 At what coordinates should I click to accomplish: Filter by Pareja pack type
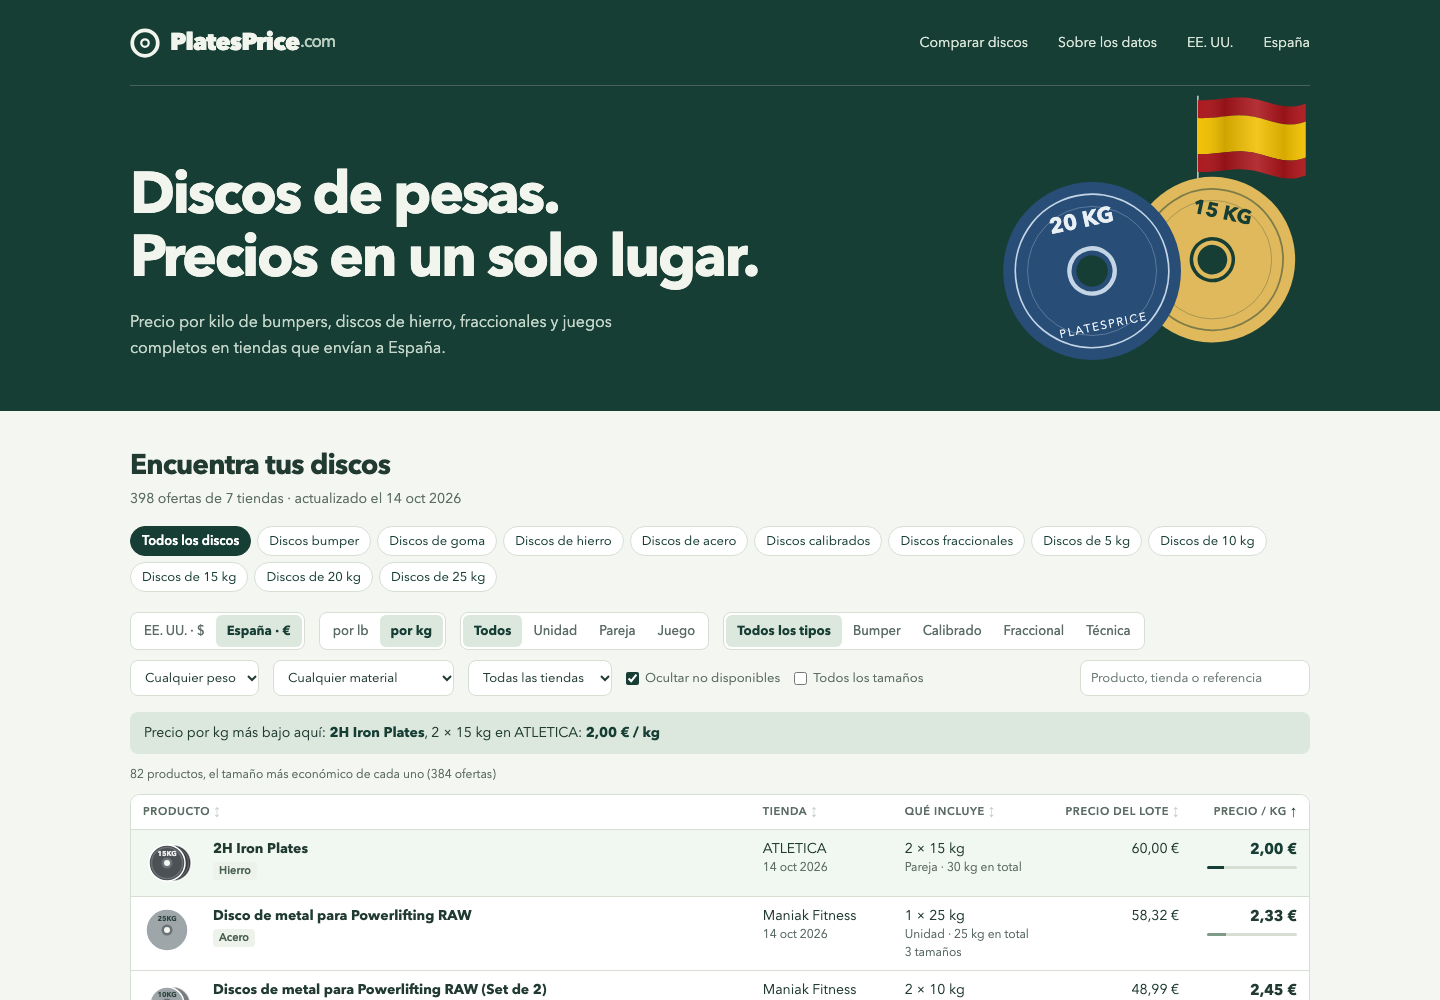point(617,631)
